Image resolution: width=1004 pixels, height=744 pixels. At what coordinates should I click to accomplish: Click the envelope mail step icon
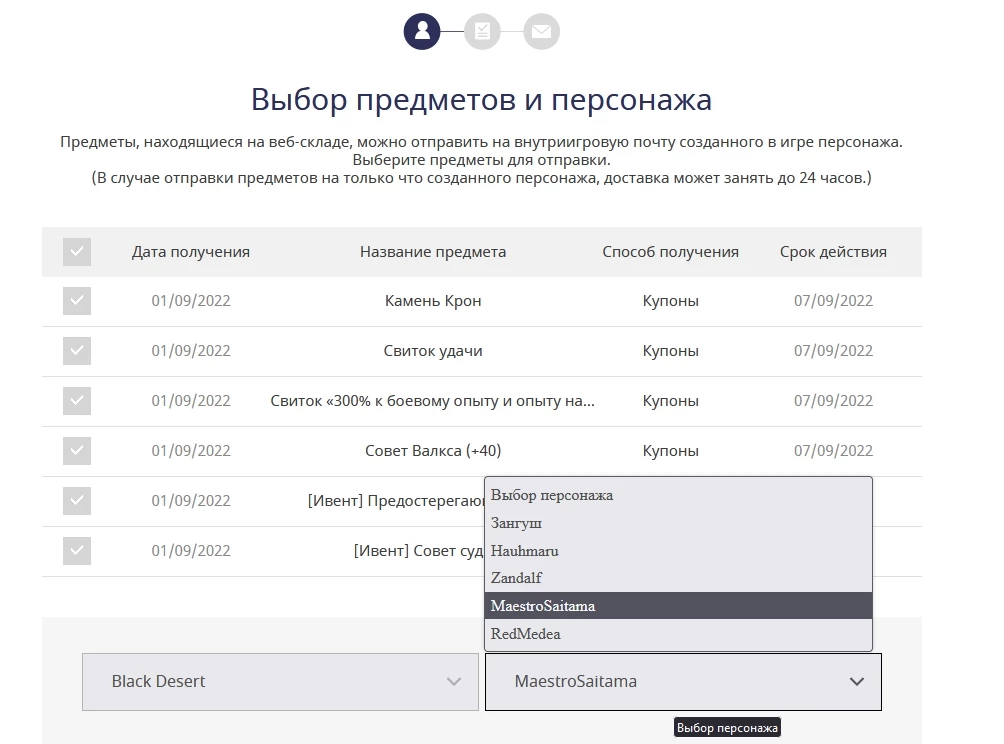(542, 31)
